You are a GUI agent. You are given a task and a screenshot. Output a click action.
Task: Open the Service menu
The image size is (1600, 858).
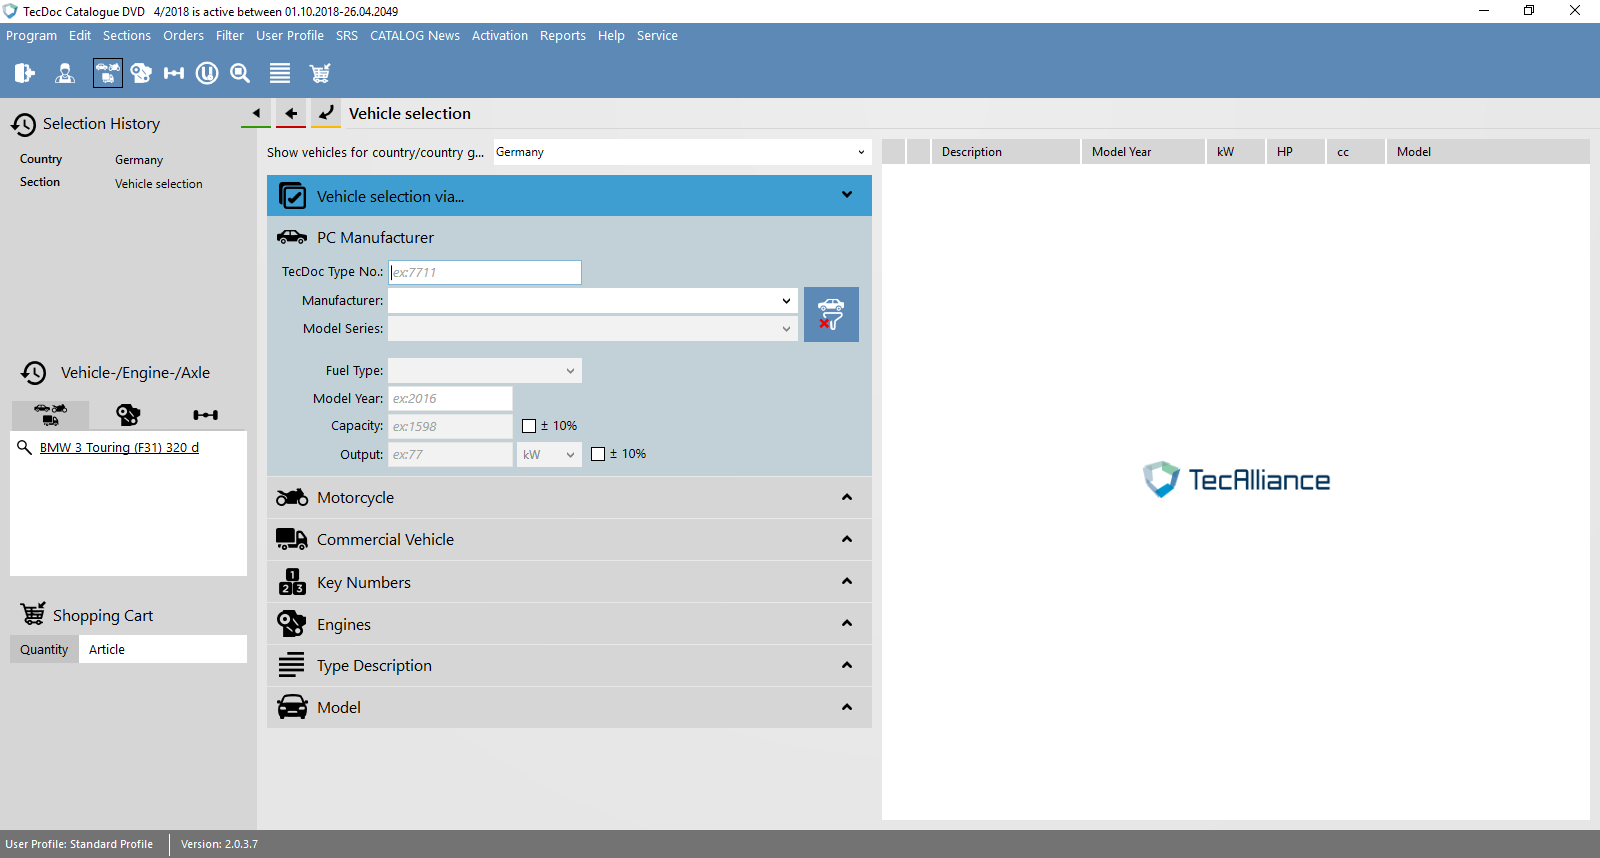click(x=657, y=35)
